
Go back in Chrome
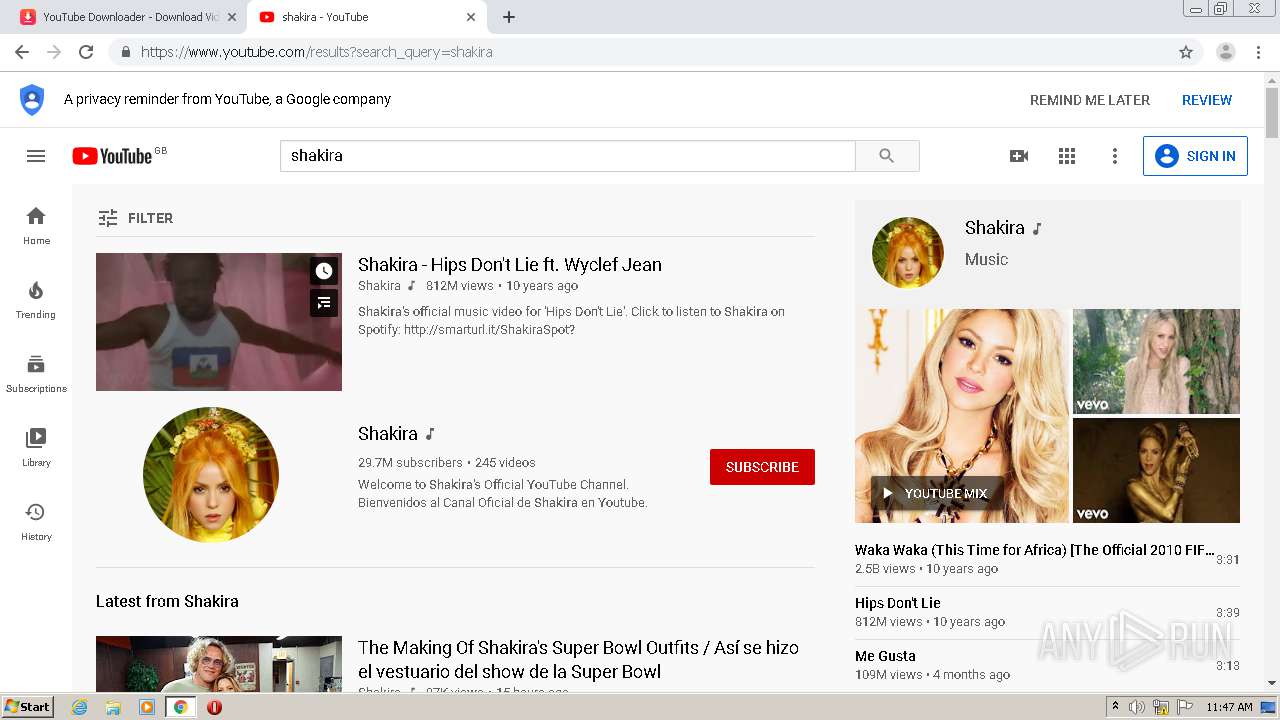pos(22,52)
